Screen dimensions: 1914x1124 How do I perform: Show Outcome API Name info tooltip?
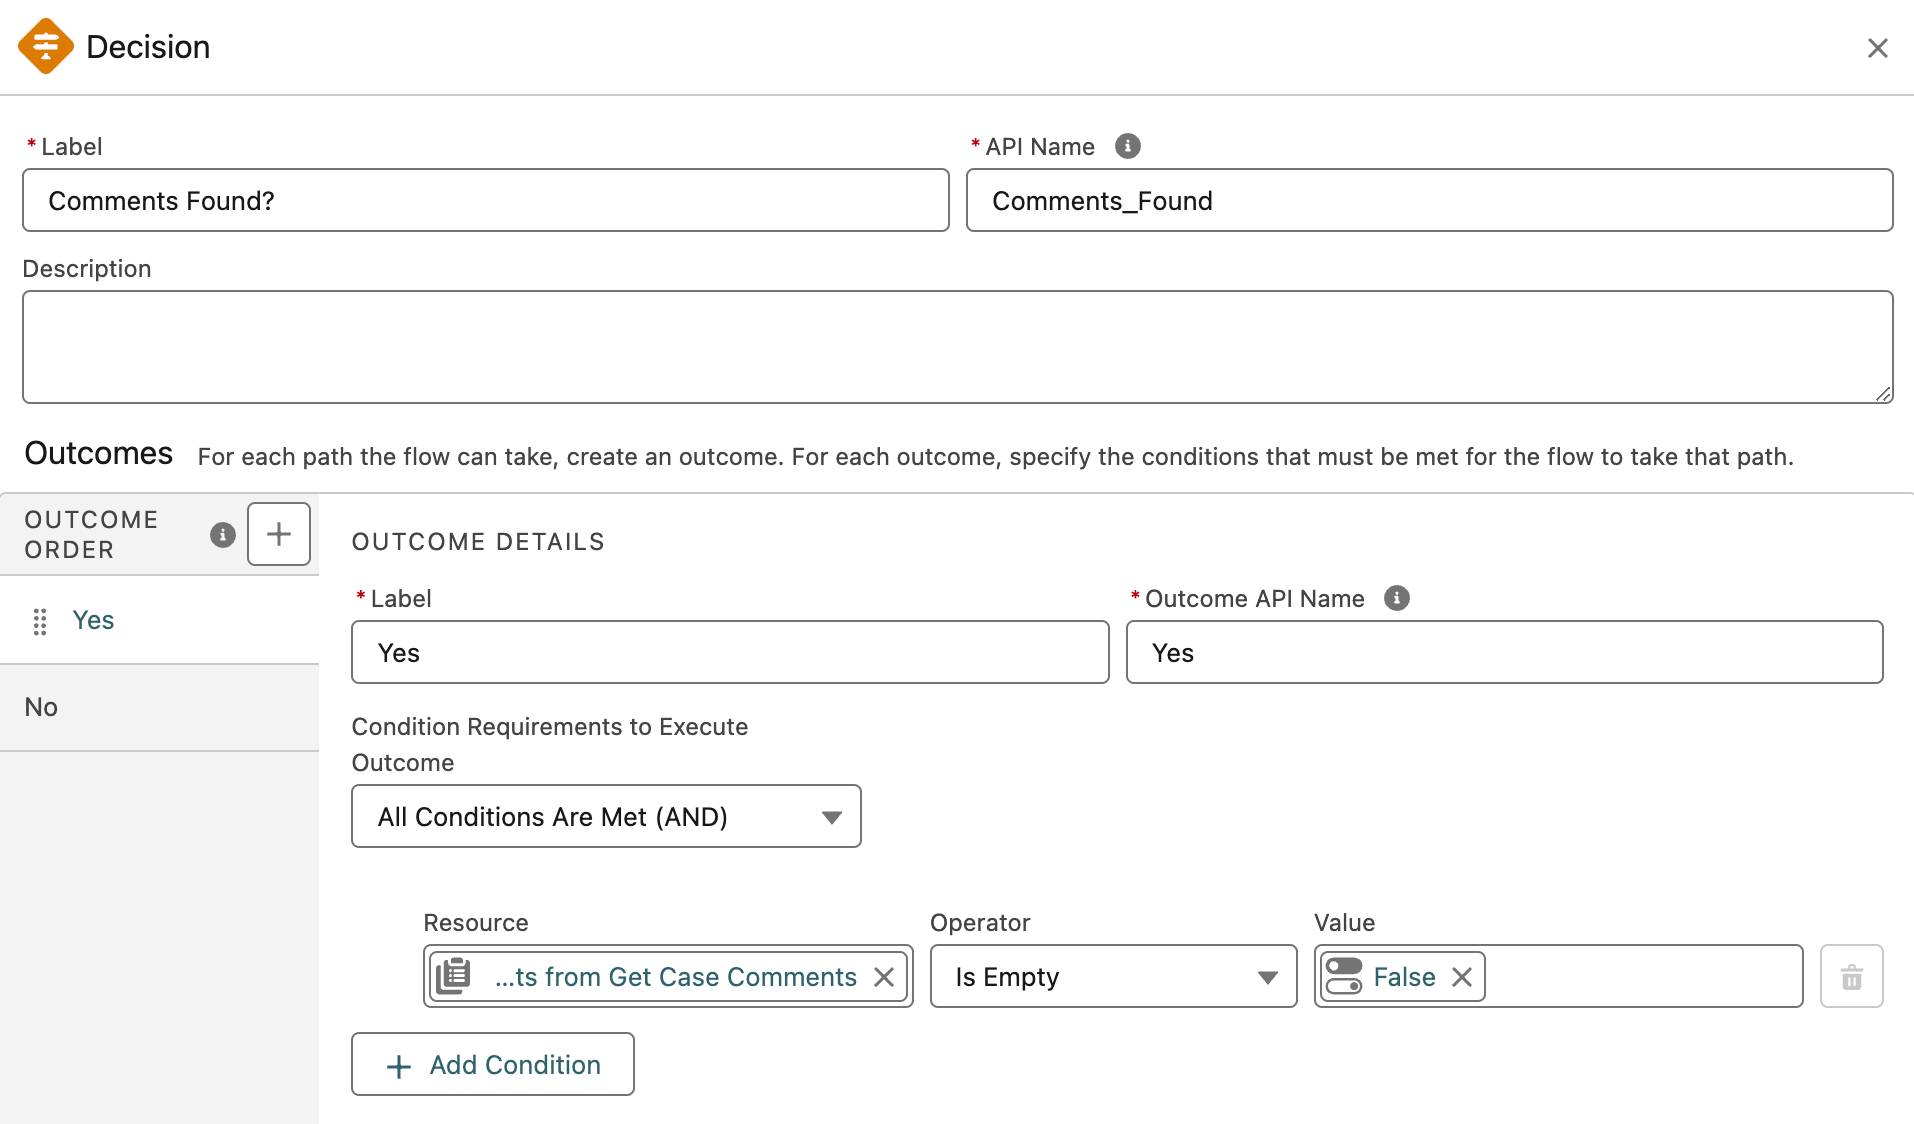click(1396, 598)
